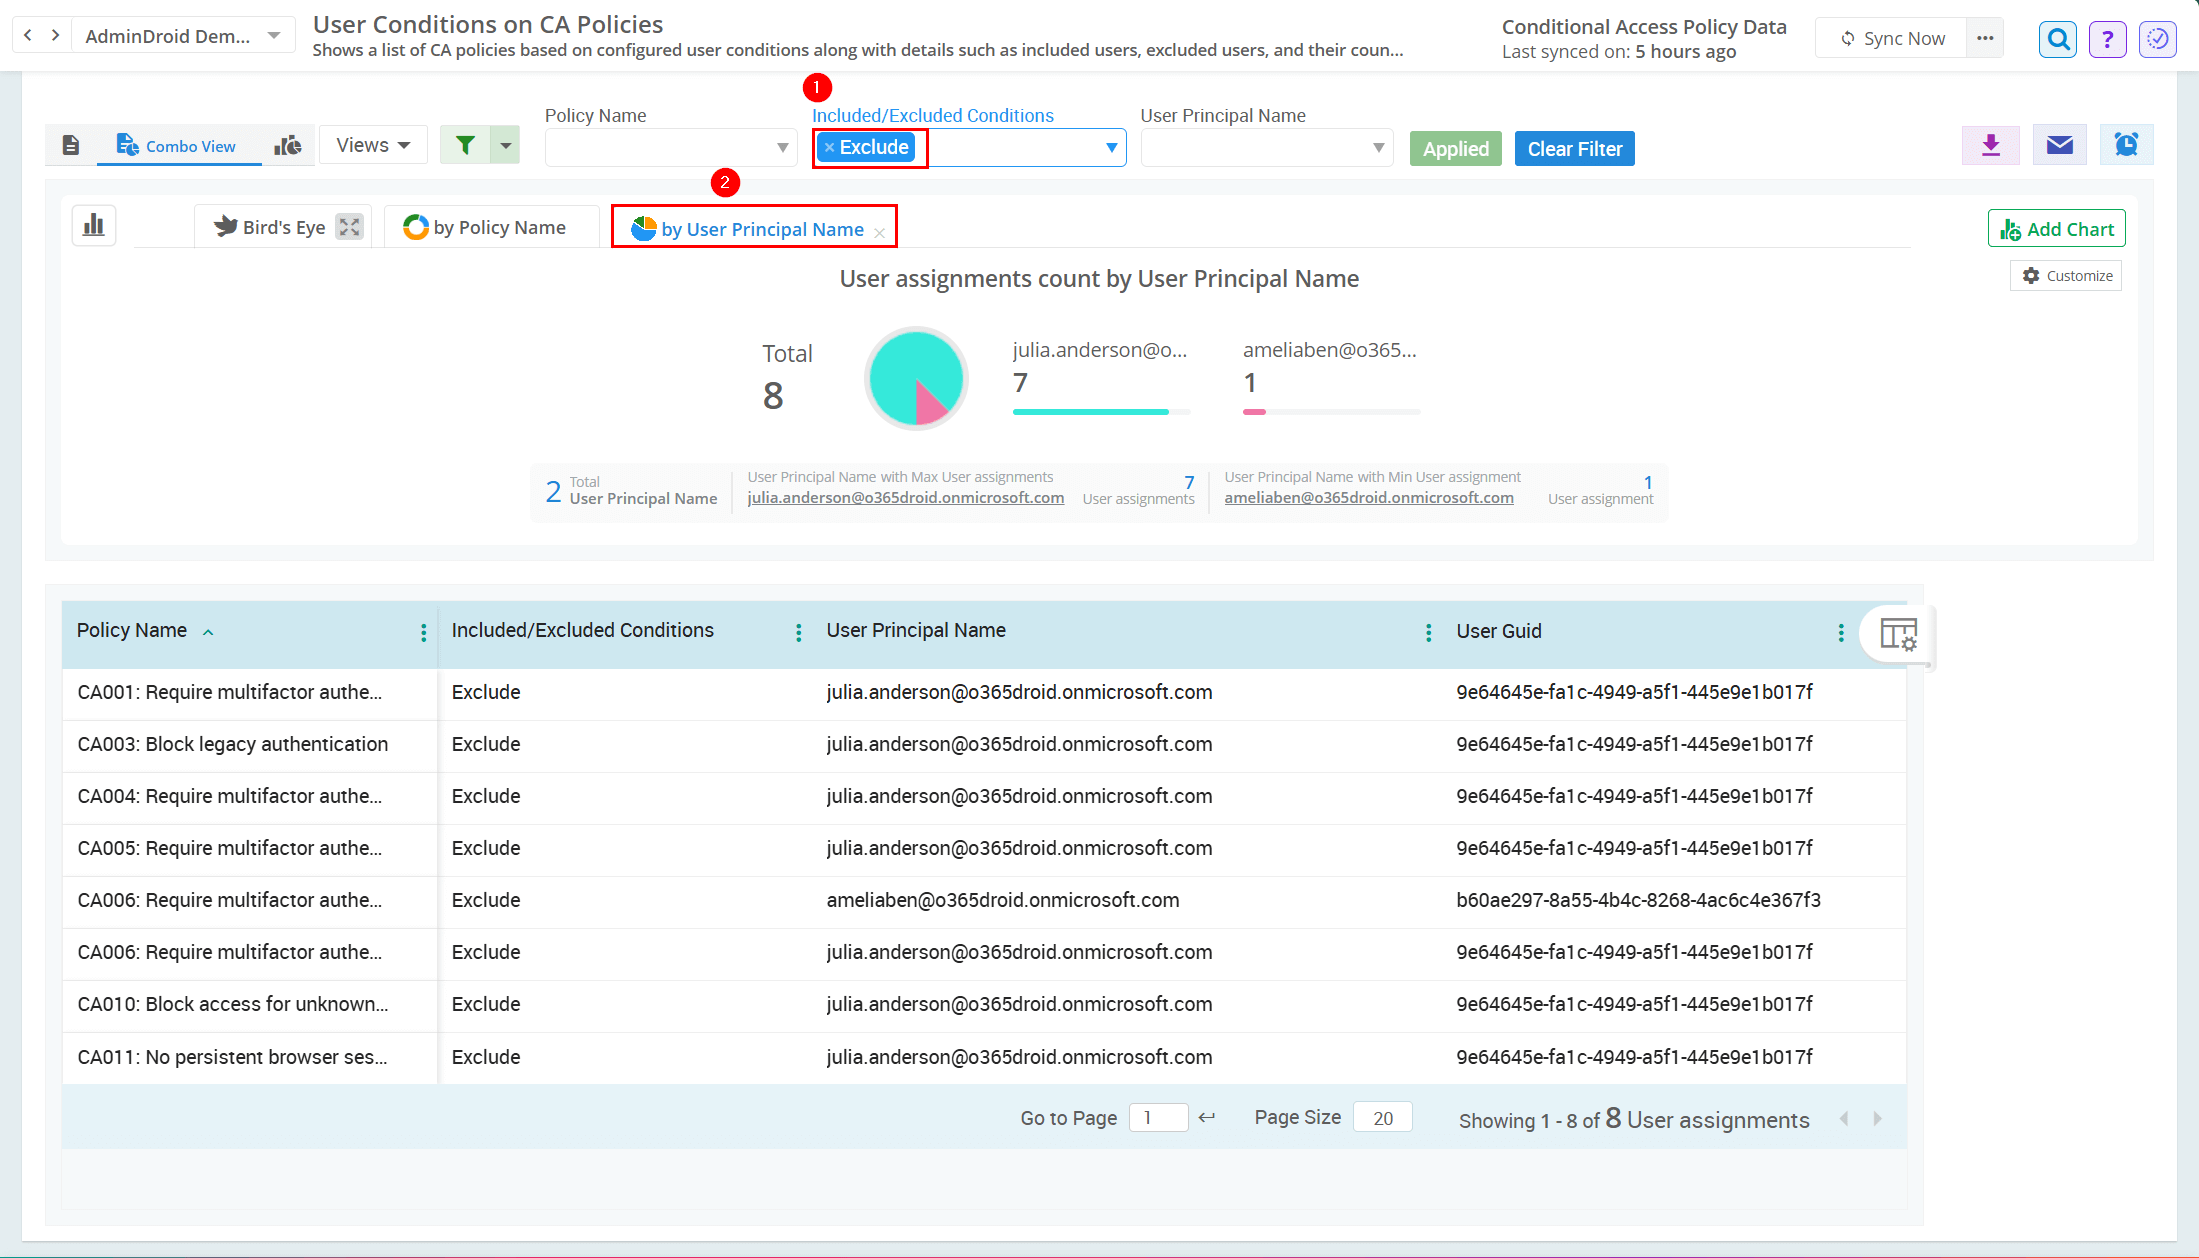Go forward with the right arrow

coord(55,36)
